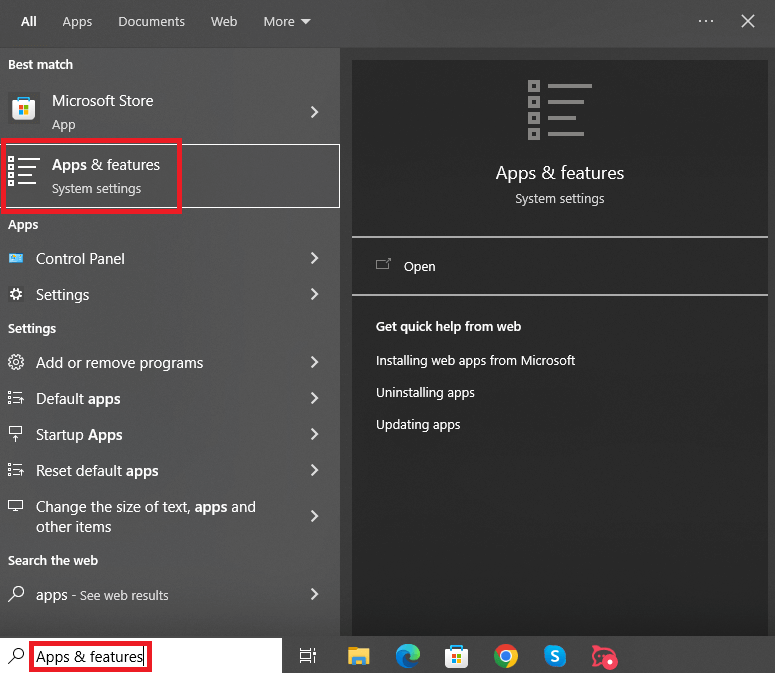Click Open in the preview pane

click(419, 266)
